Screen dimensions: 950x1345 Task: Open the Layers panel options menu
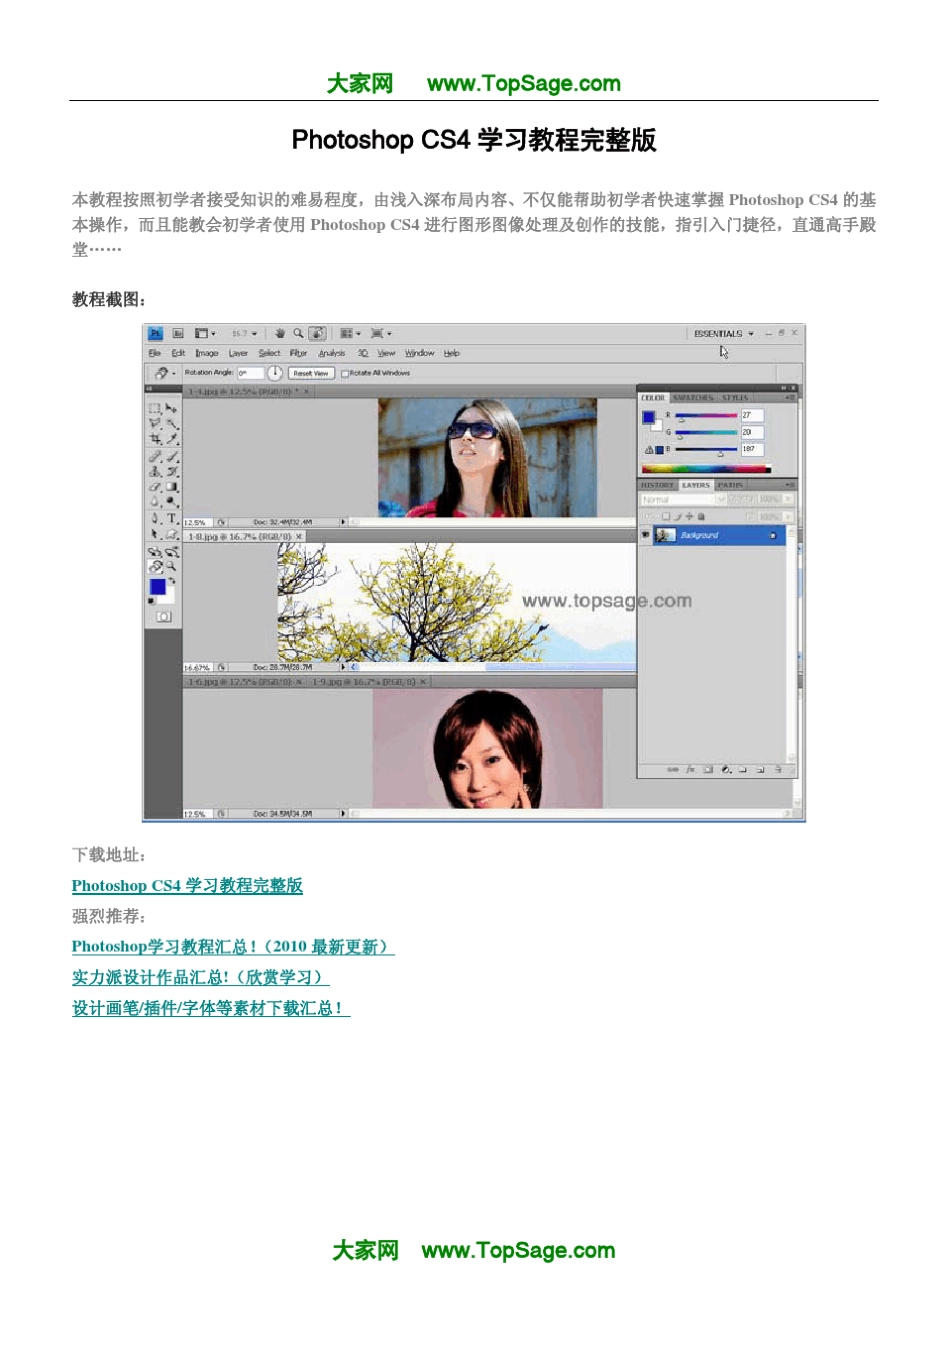pos(790,485)
